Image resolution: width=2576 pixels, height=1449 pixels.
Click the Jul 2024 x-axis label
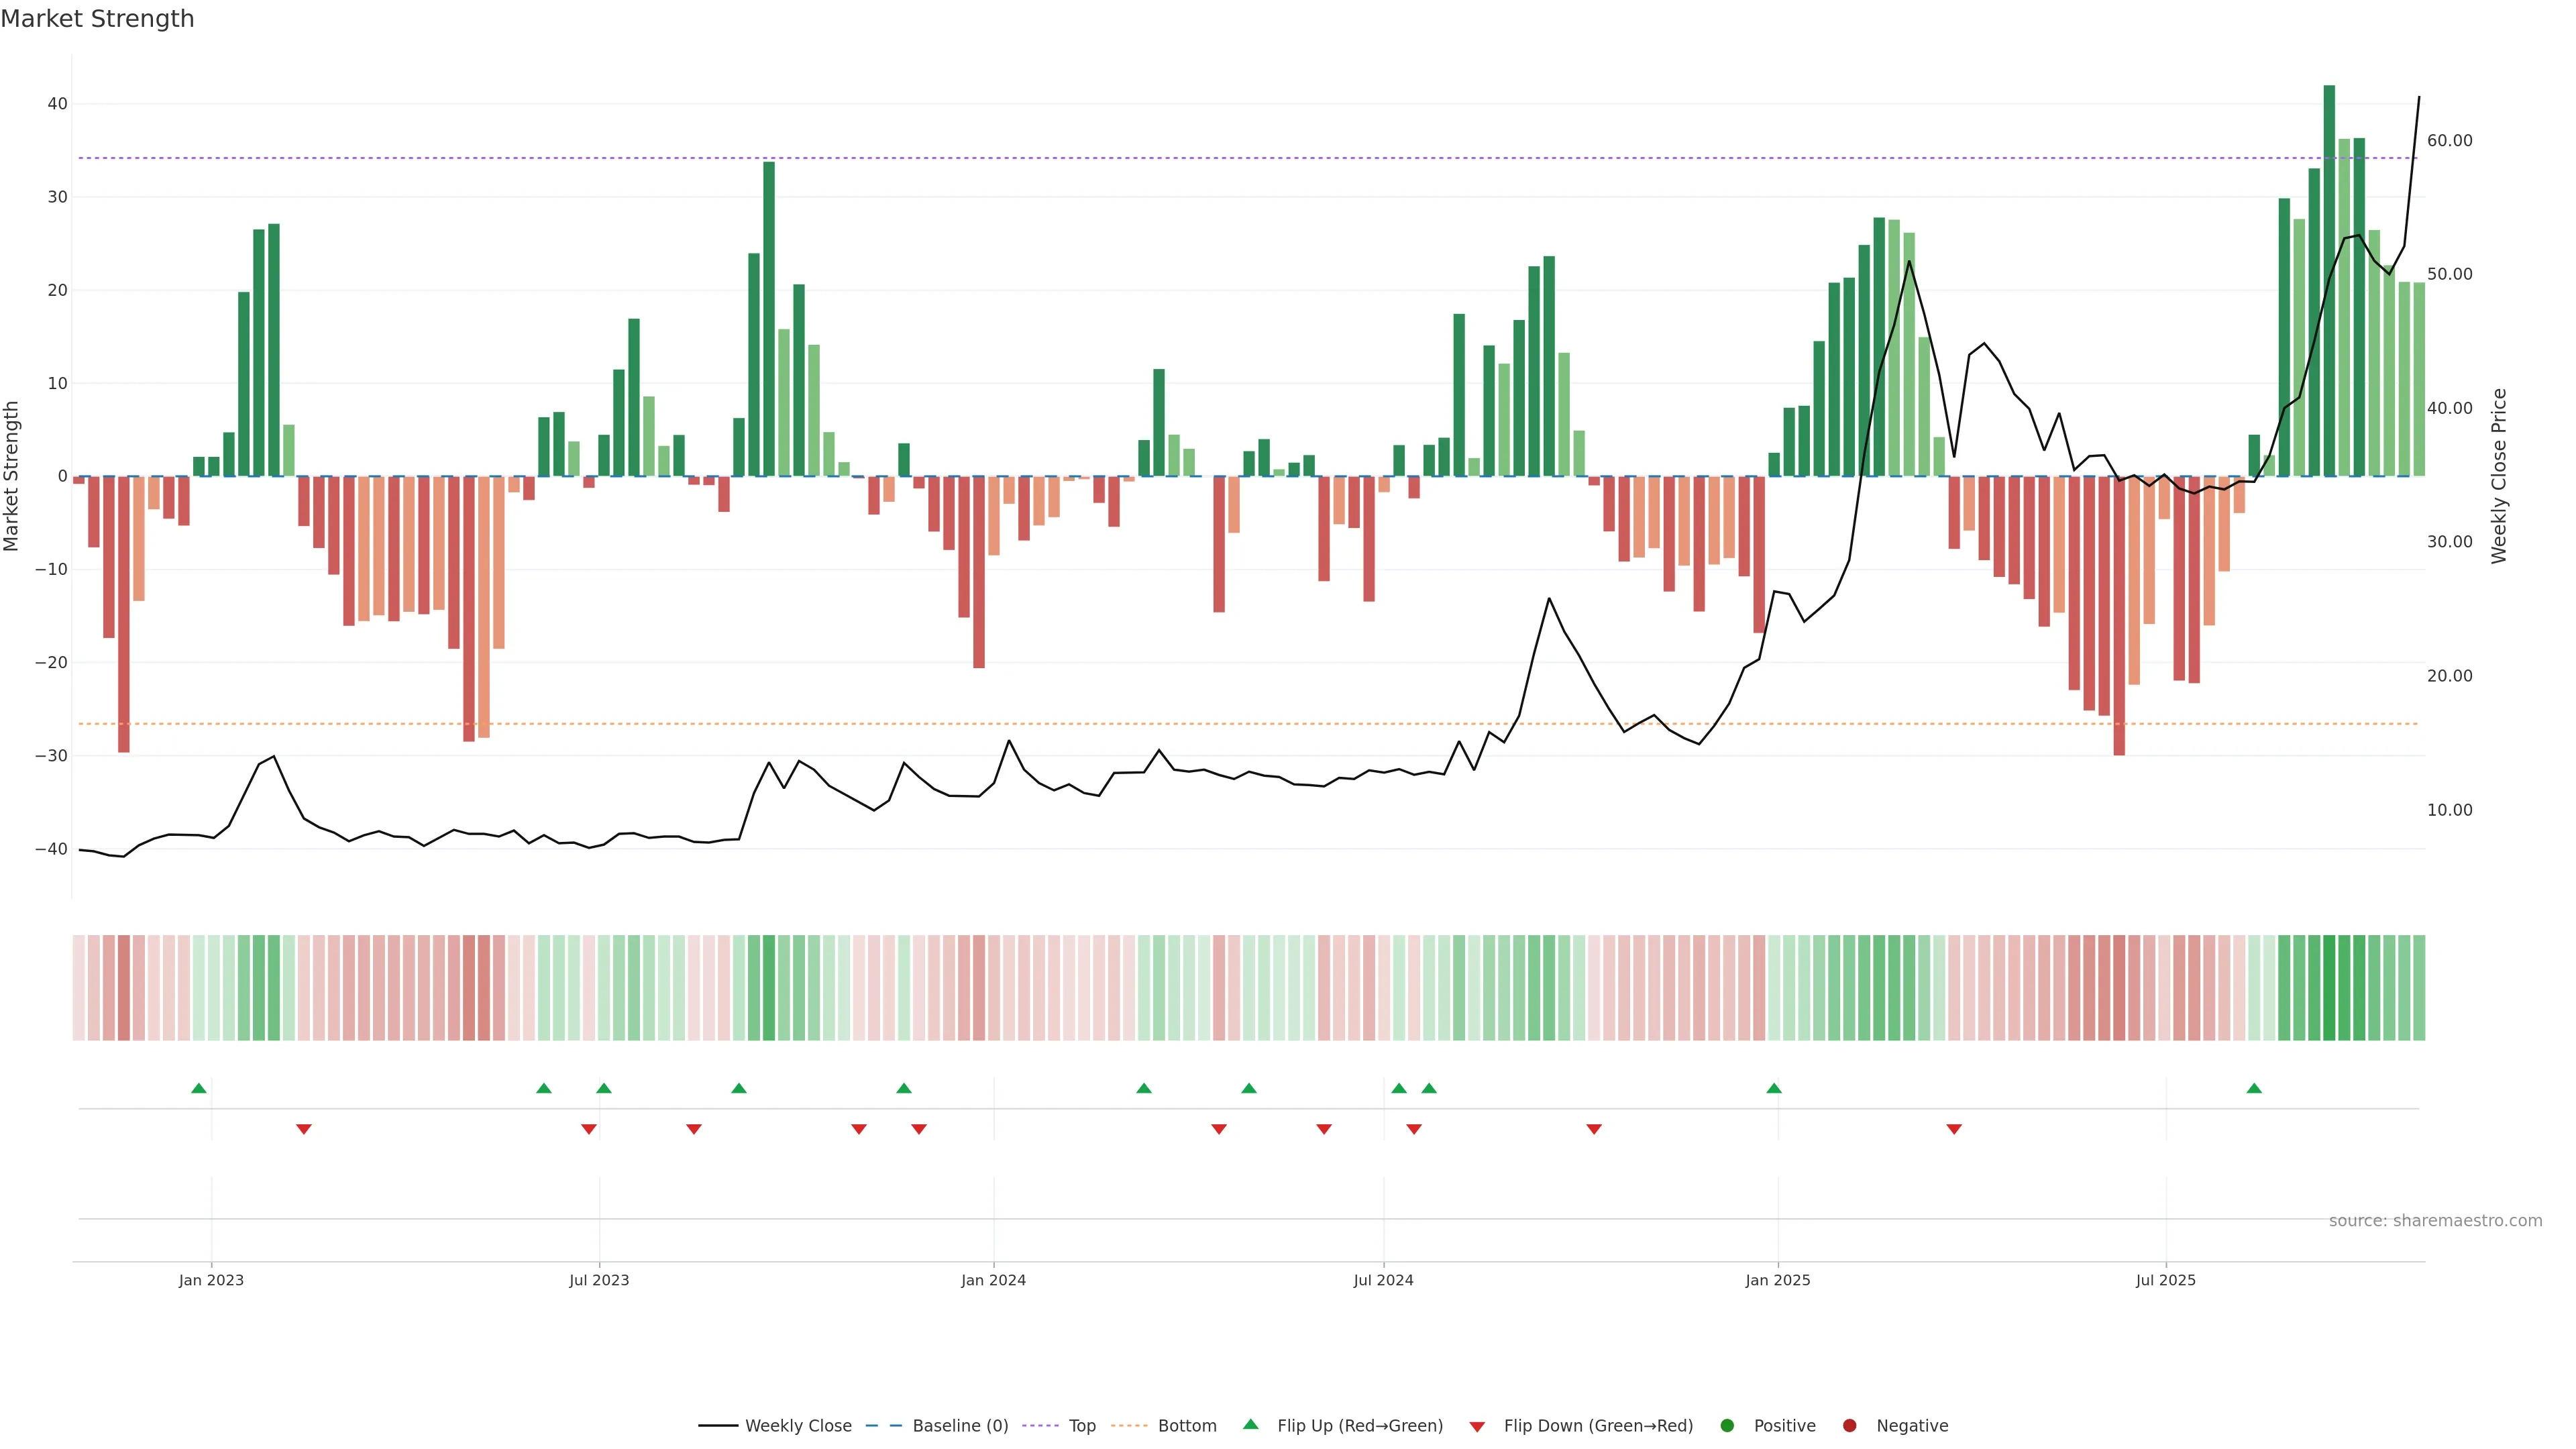tap(1383, 1280)
